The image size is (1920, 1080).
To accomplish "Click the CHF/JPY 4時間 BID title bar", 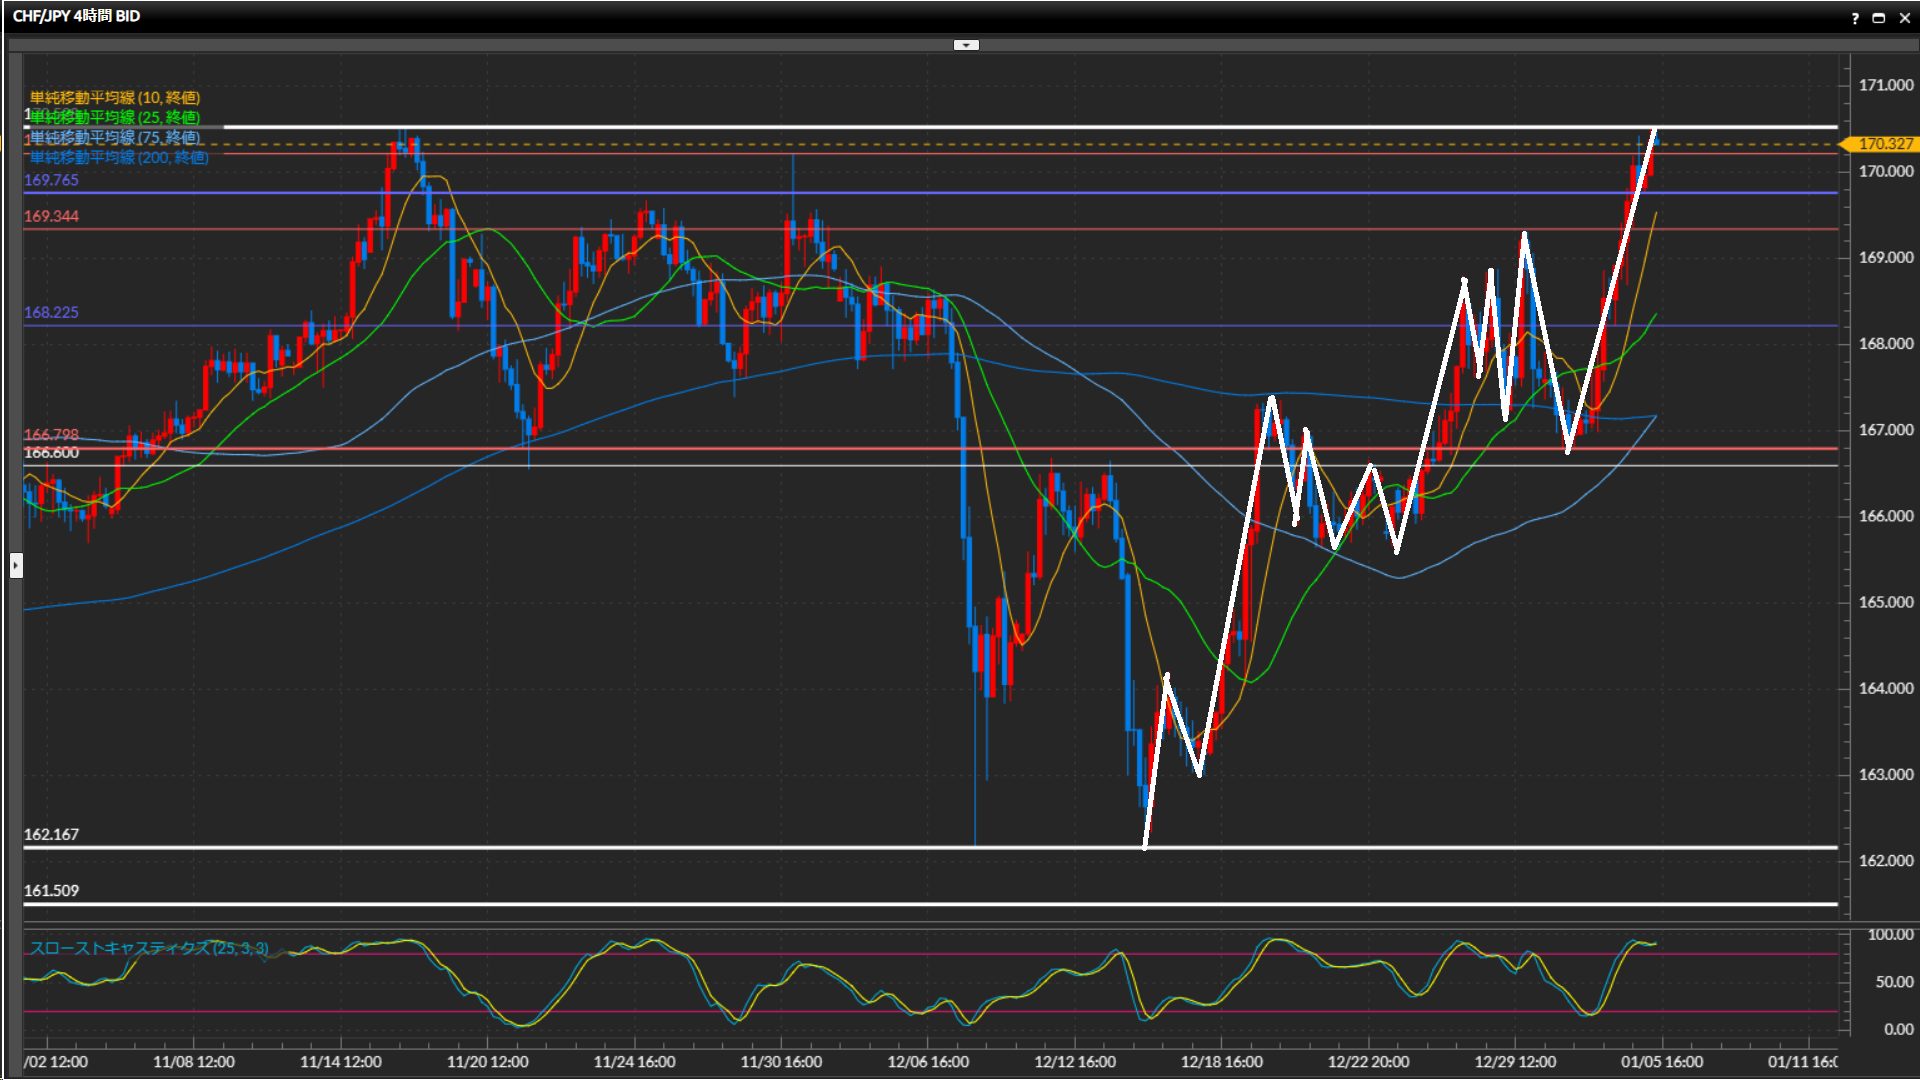I will pos(77,16).
